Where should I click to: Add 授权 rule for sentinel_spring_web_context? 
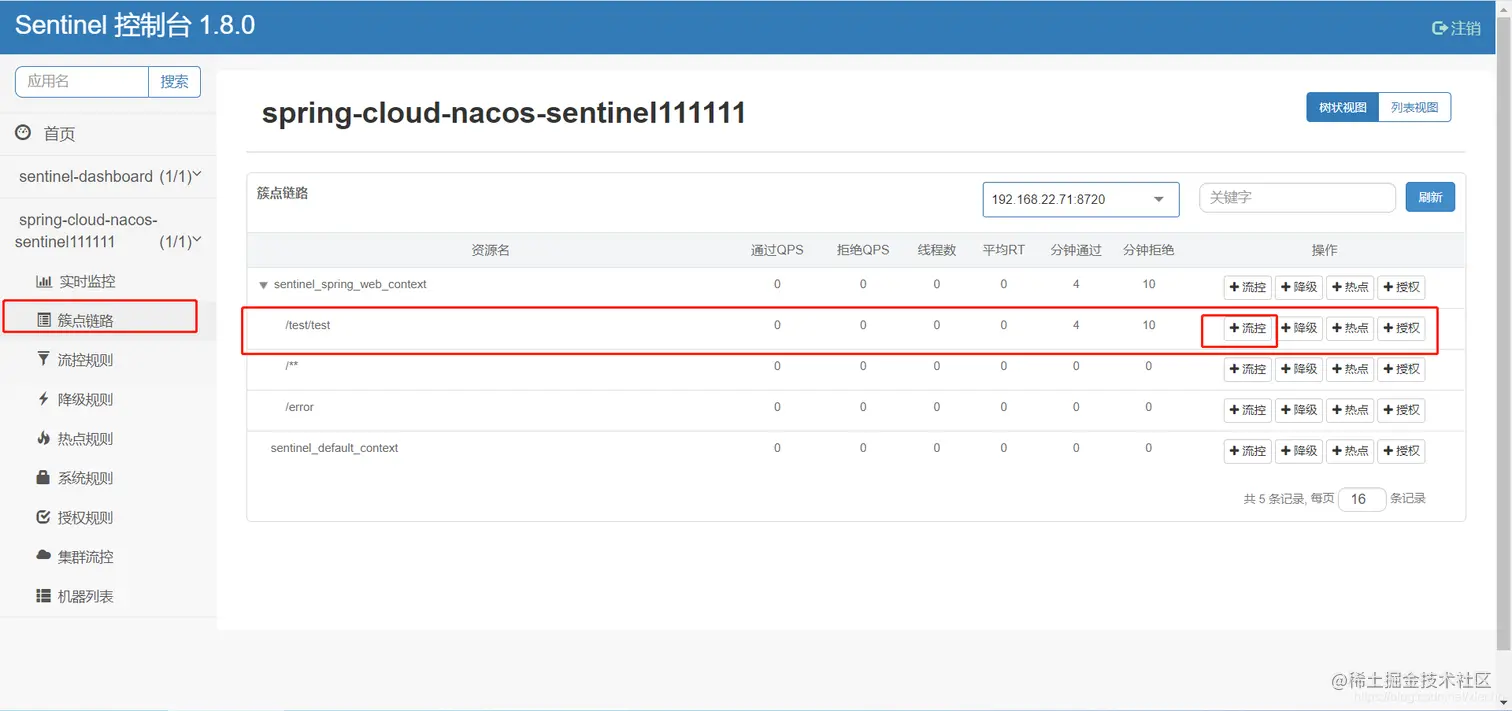tap(1401, 288)
